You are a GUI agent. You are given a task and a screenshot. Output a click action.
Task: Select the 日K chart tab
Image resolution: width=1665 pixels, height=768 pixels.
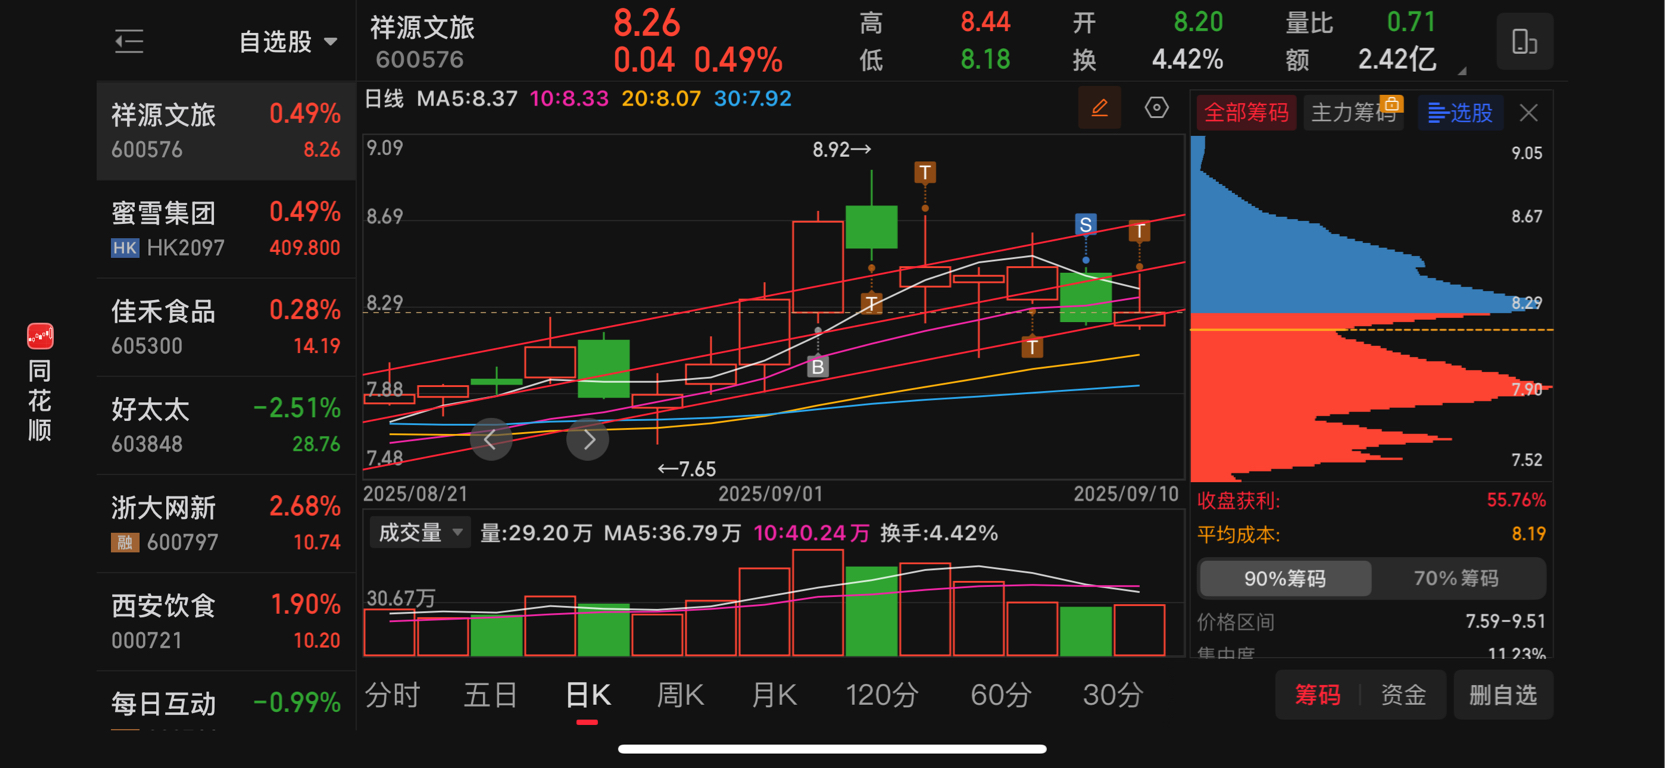[587, 696]
